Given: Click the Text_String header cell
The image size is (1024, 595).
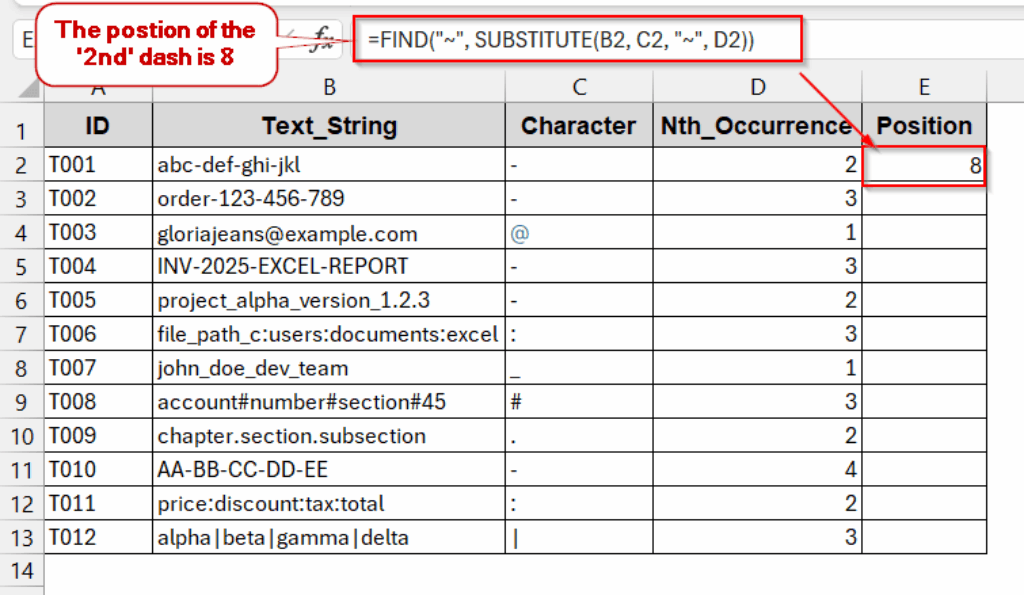Looking at the screenshot, I should [x=329, y=126].
